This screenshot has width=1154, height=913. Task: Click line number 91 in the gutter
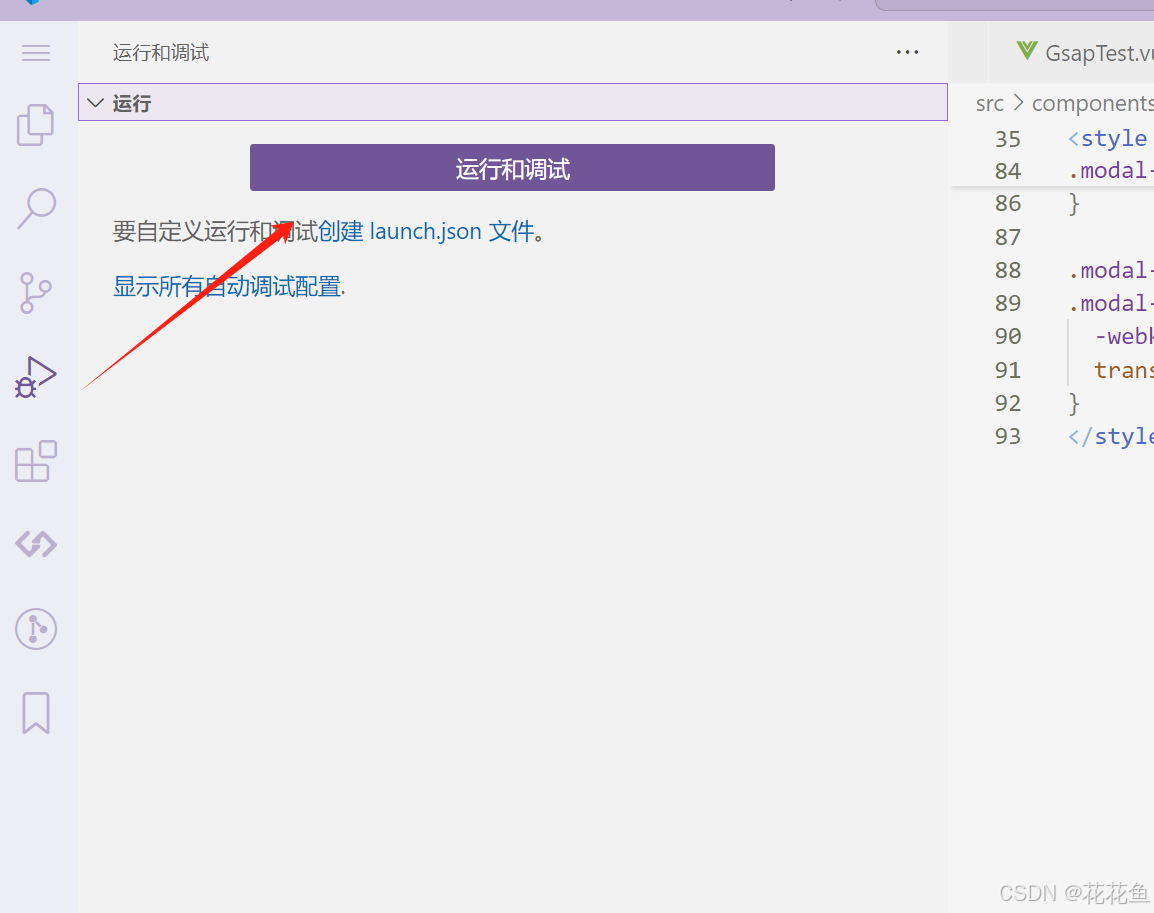1008,369
